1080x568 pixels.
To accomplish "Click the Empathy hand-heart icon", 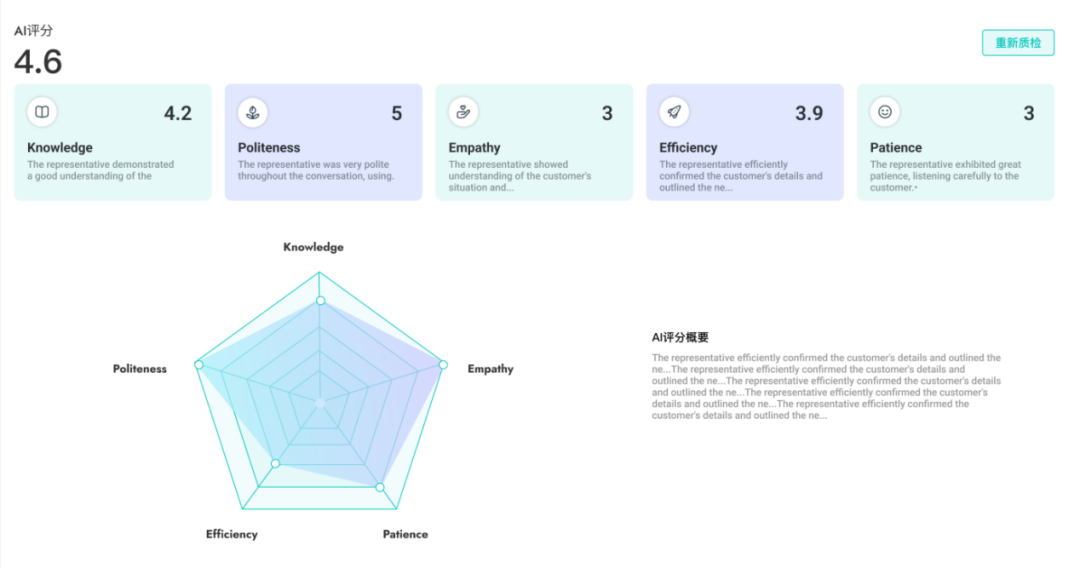I will 463,112.
